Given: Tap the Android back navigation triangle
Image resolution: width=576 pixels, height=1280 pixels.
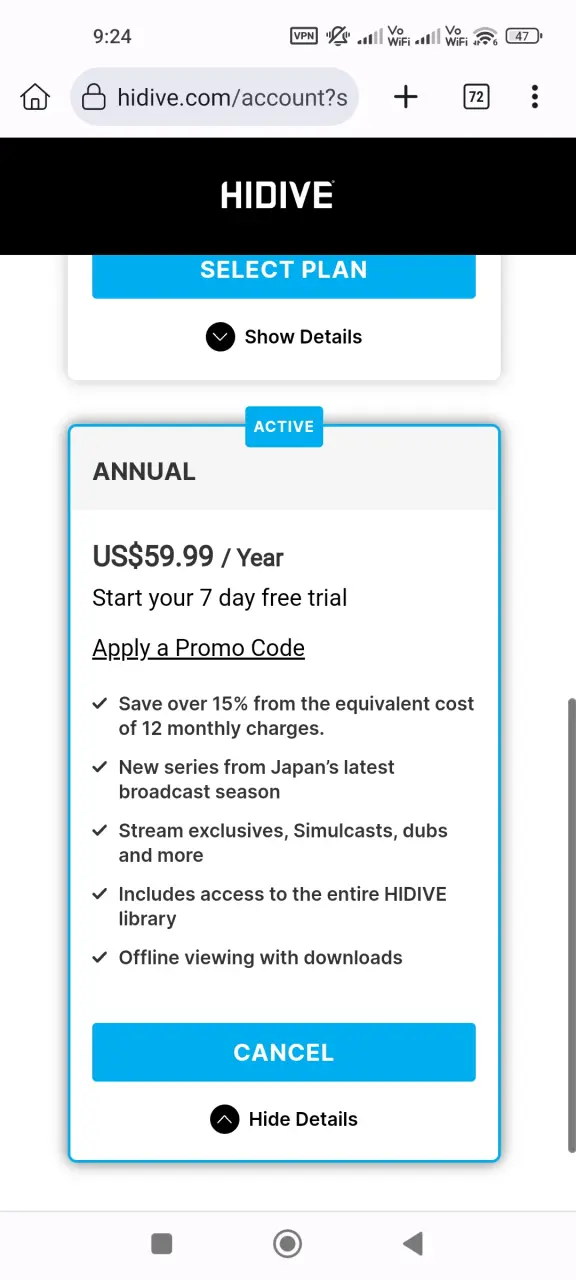Looking at the screenshot, I should pos(412,1243).
